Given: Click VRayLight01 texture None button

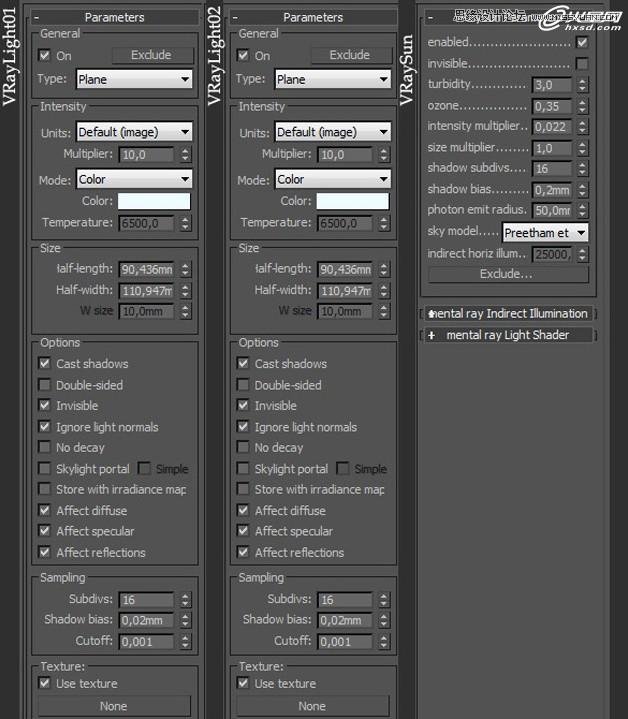Looking at the screenshot, I should pyautogui.click(x=114, y=706).
